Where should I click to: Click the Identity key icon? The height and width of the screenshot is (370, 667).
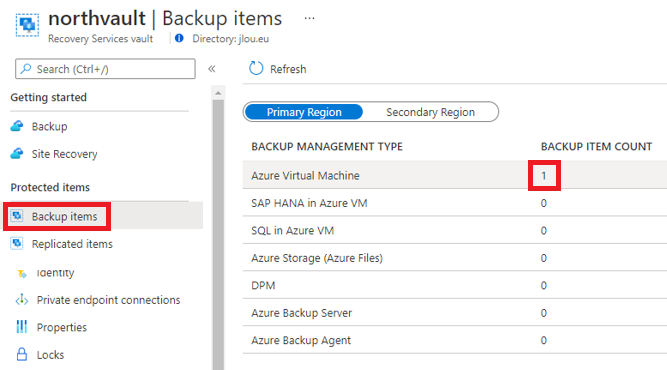click(22, 273)
